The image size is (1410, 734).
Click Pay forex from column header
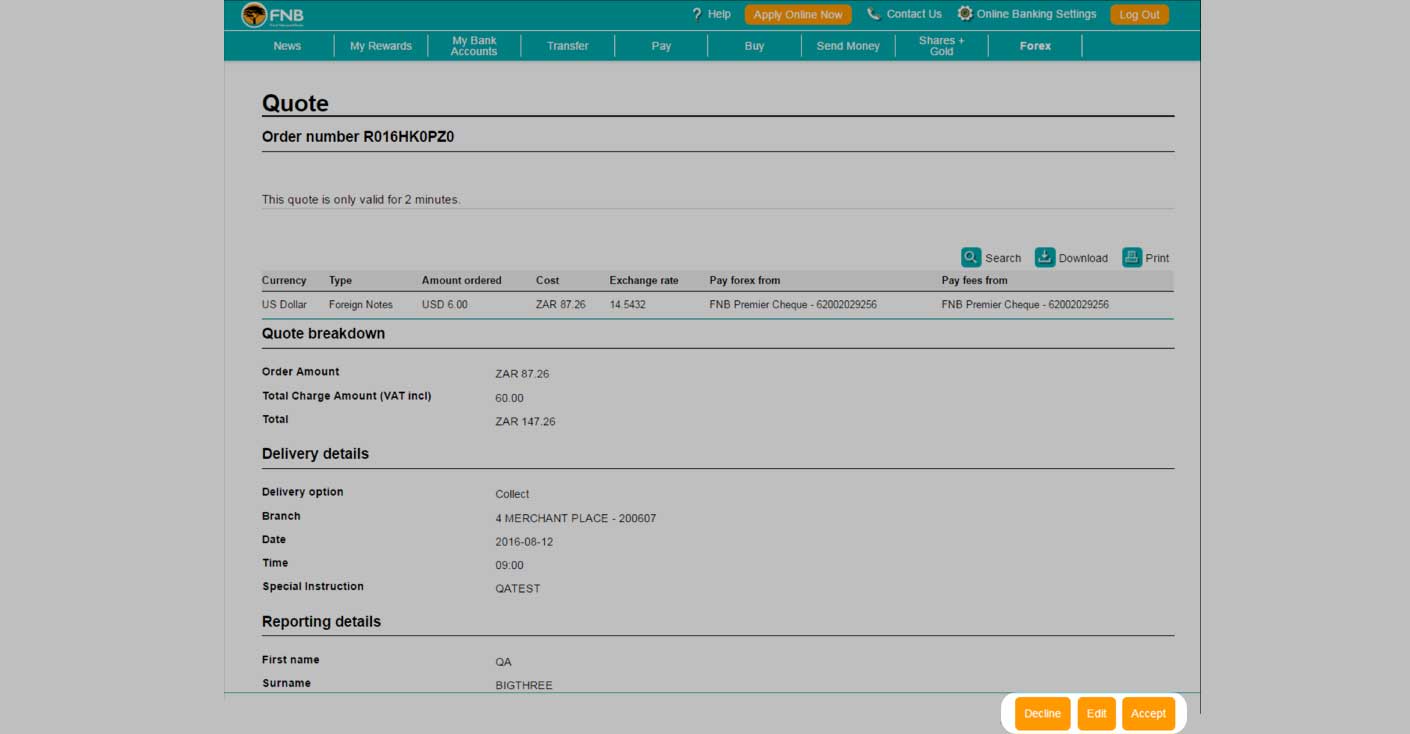click(x=745, y=281)
